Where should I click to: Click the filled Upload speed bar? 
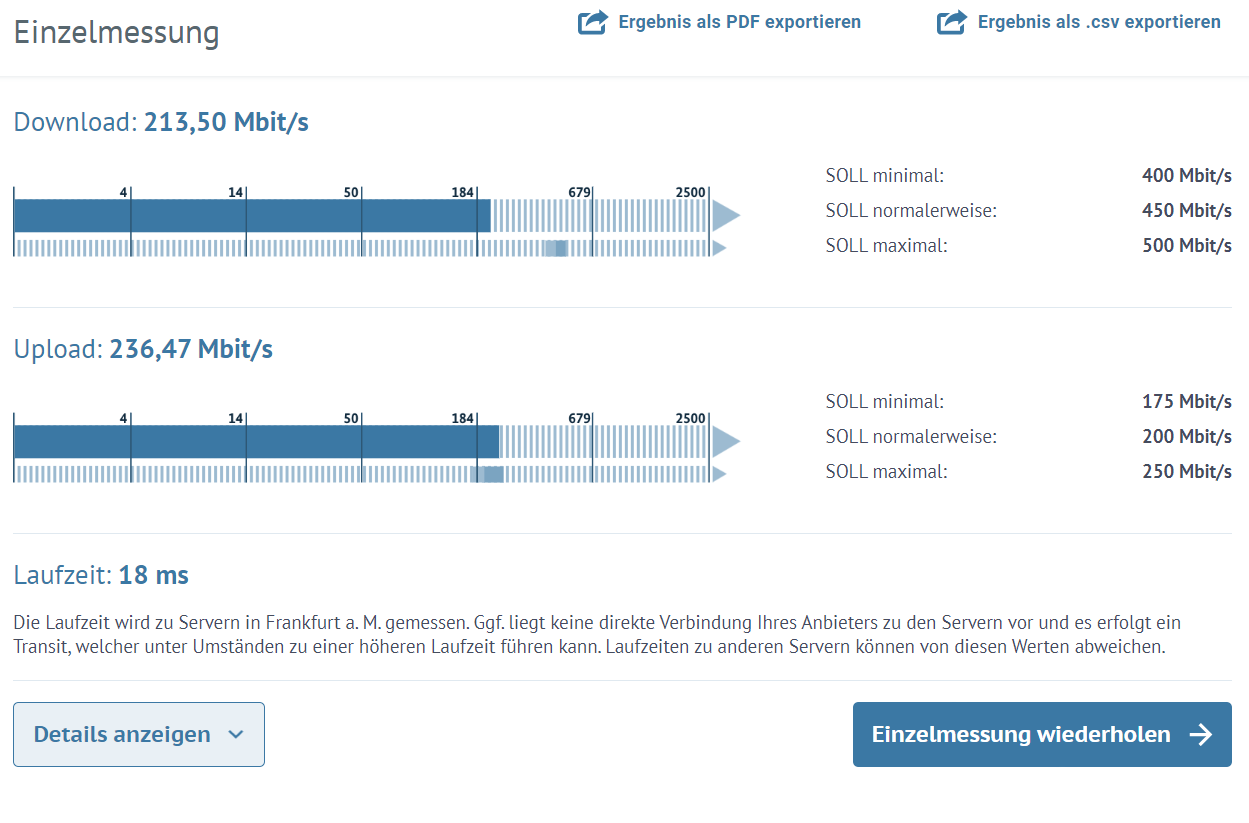pyautogui.click(x=256, y=441)
